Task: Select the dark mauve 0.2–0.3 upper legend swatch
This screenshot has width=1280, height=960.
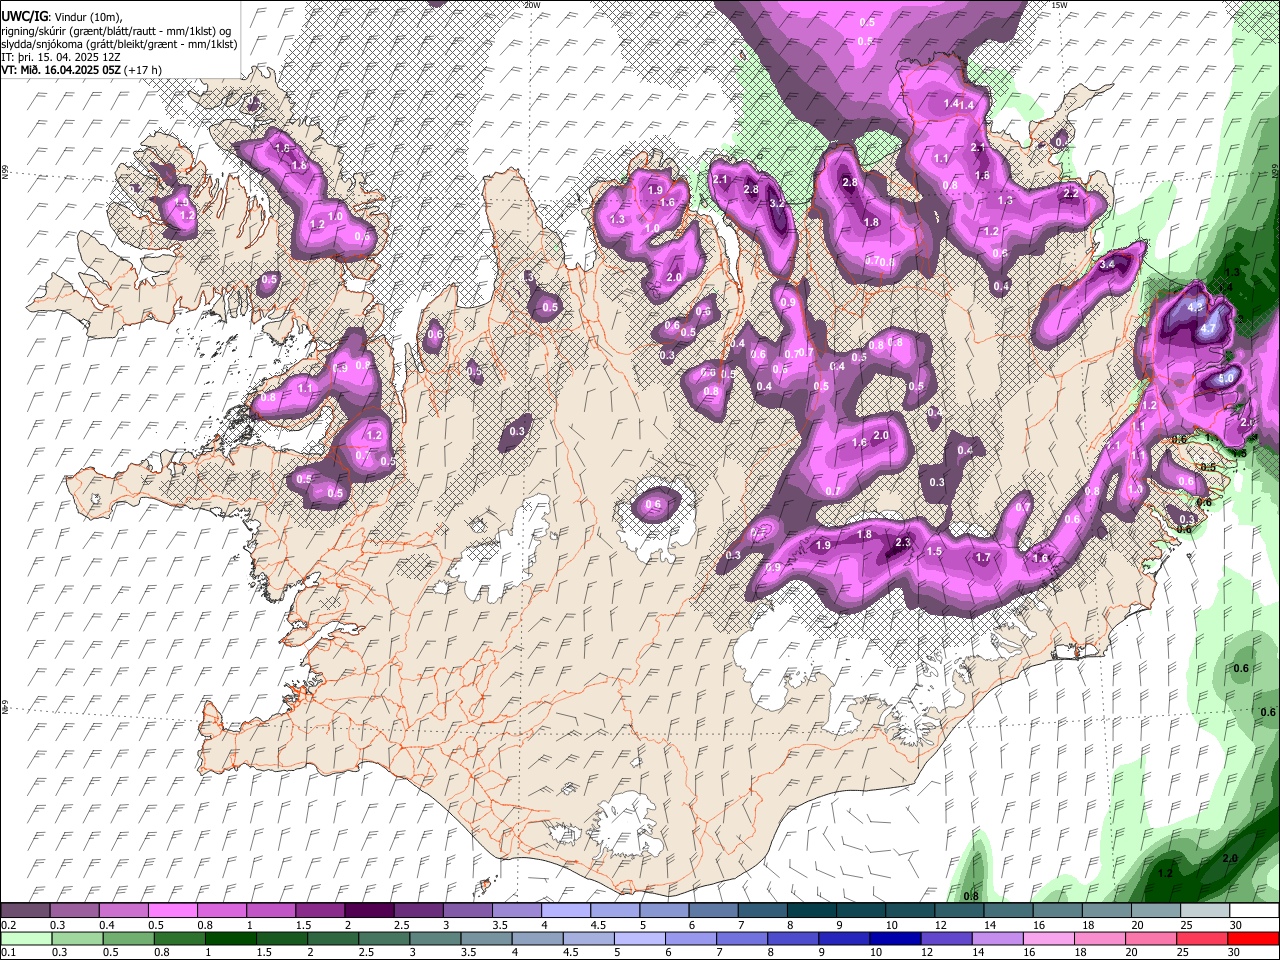Action: tap(24, 911)
